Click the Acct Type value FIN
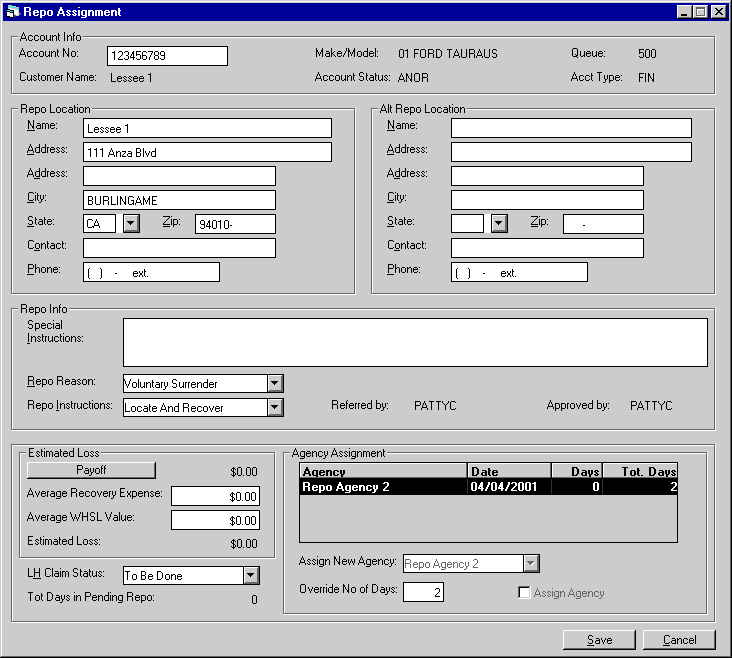The width and height of the screenshot is (732, 658). [646, 78]
